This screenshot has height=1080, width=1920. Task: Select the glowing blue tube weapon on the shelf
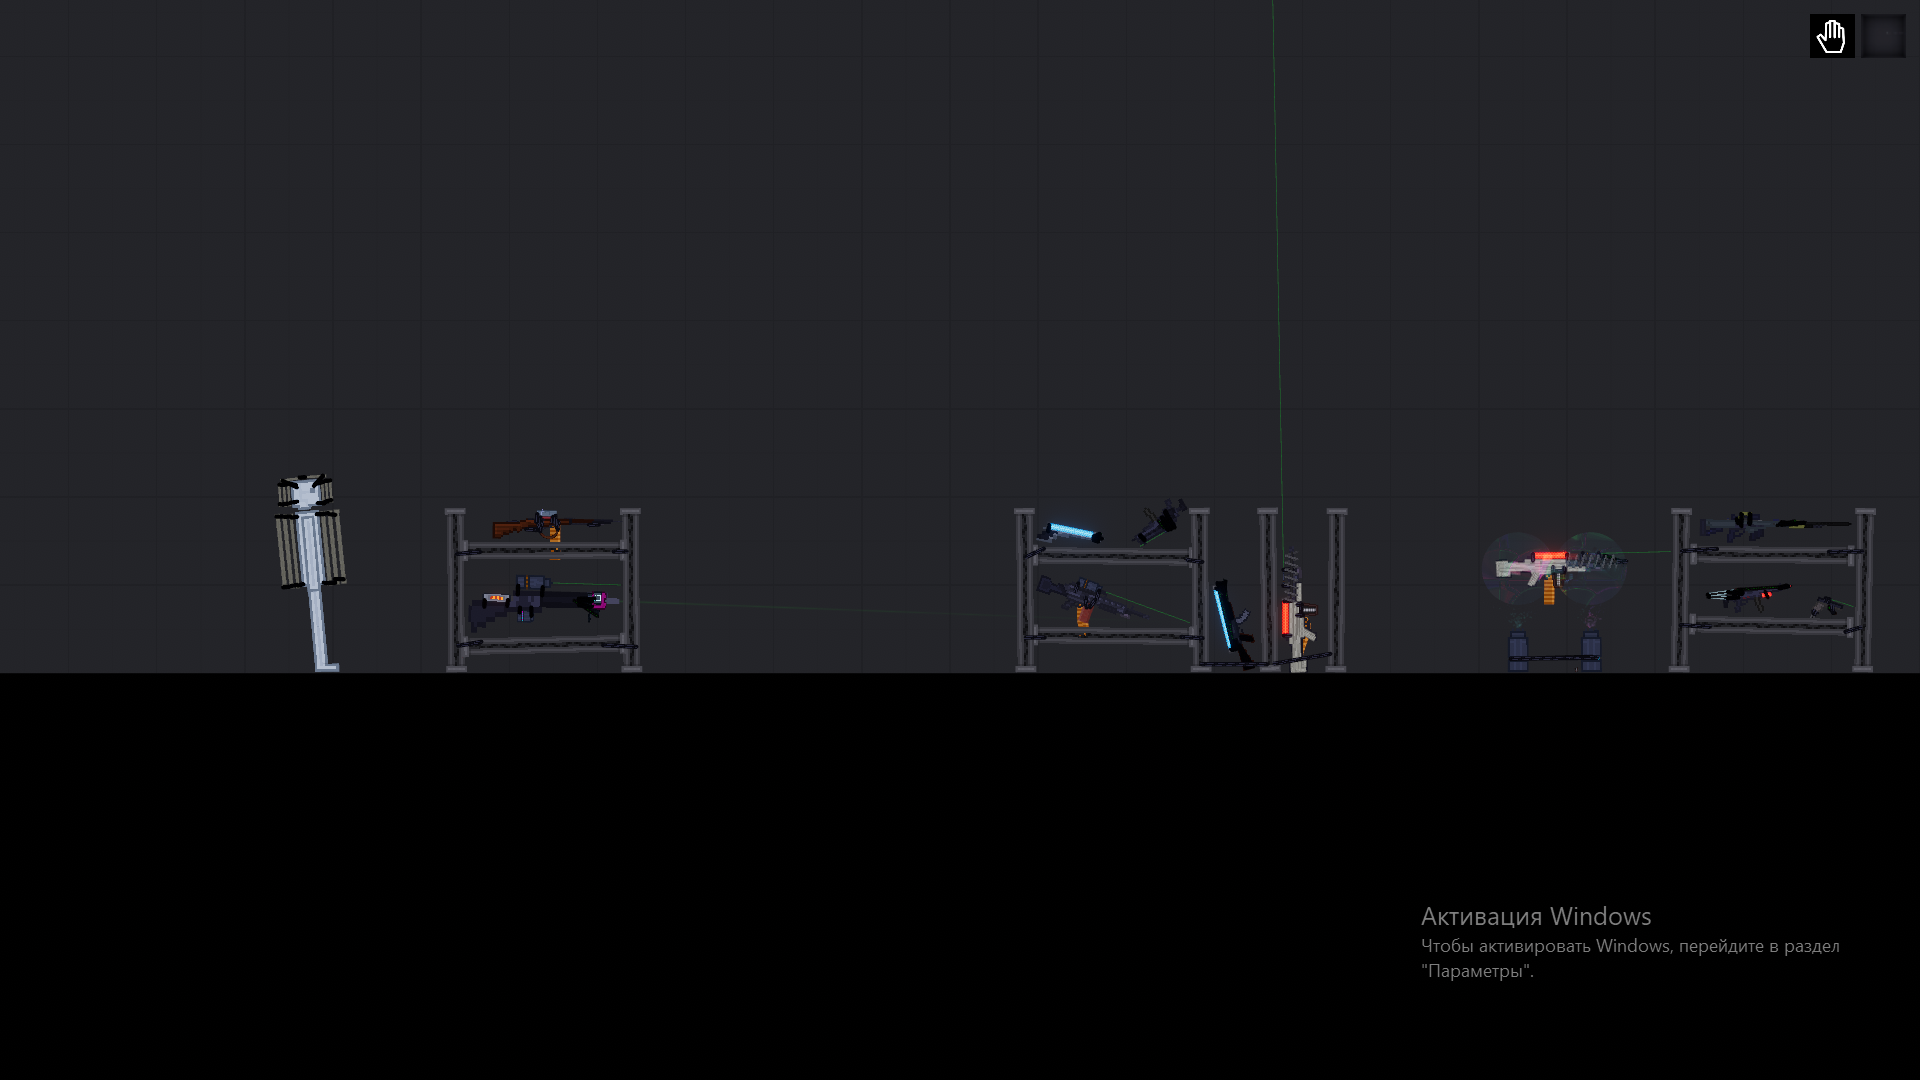point(1072,532)
